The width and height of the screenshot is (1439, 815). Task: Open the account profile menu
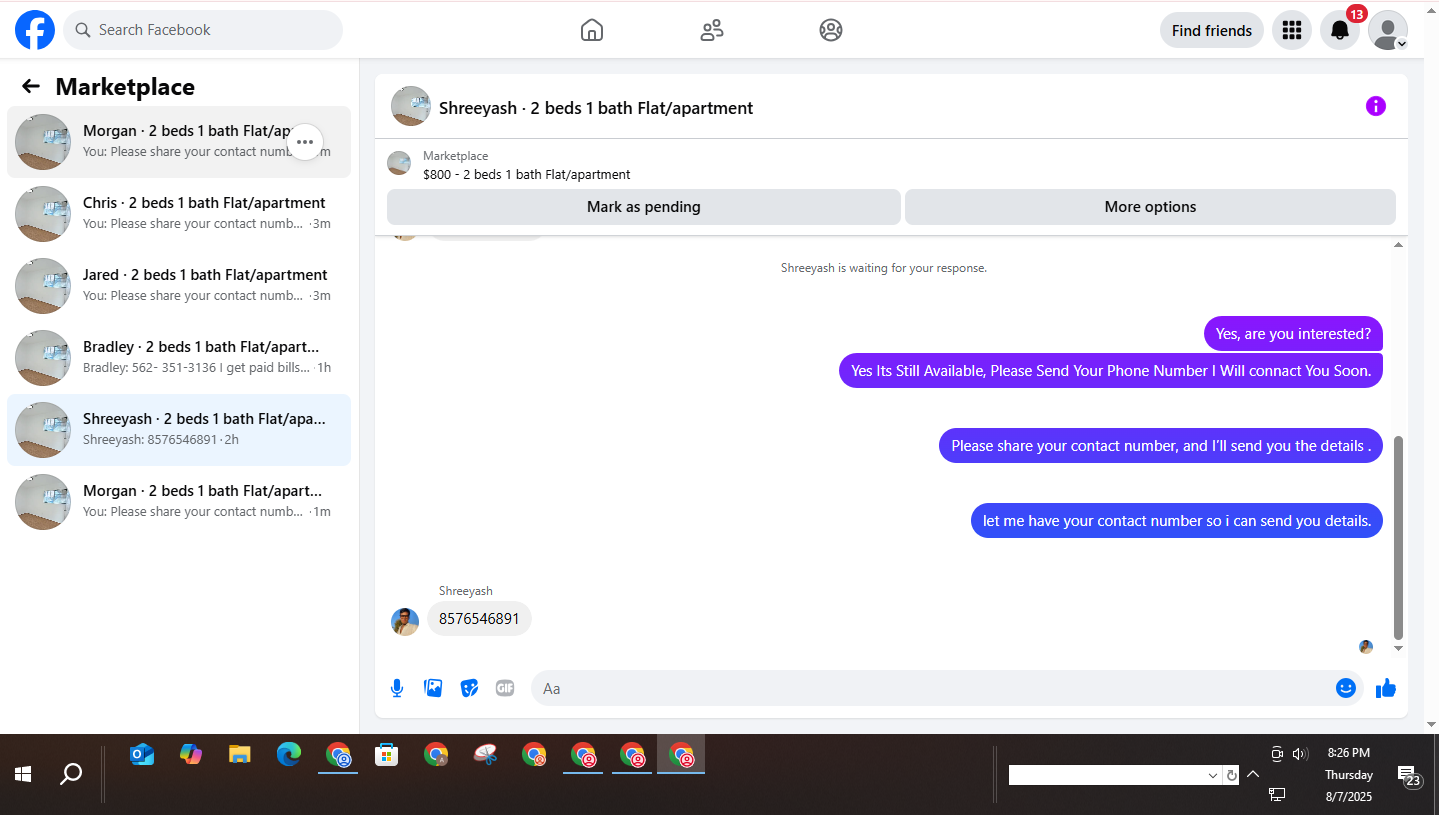1388,30
